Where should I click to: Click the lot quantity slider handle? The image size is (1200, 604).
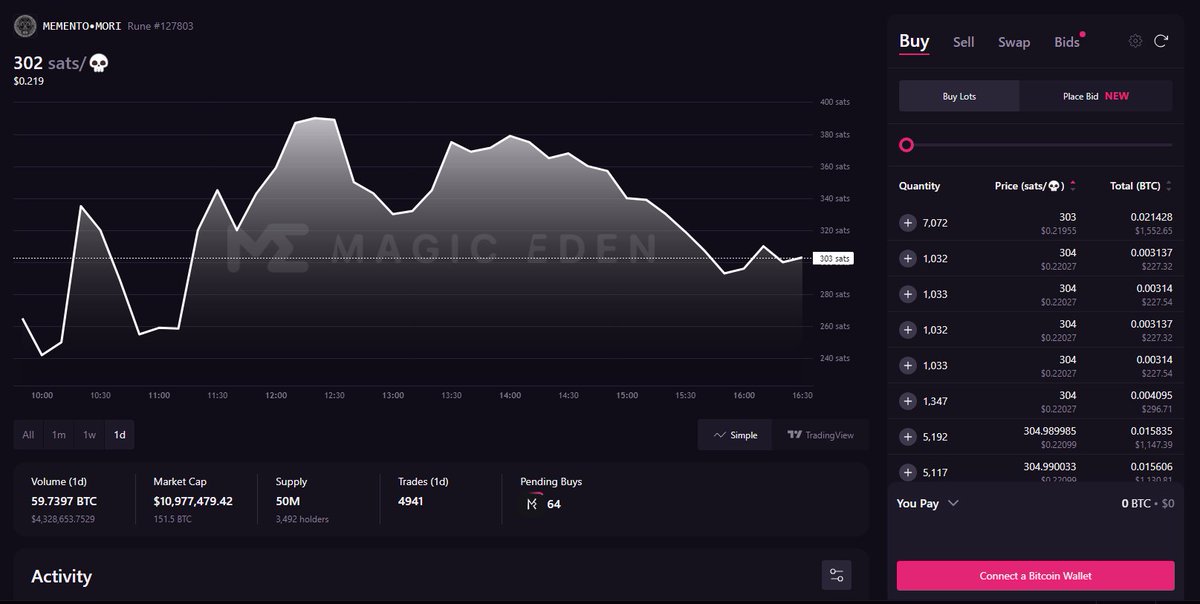coord(906,145)
